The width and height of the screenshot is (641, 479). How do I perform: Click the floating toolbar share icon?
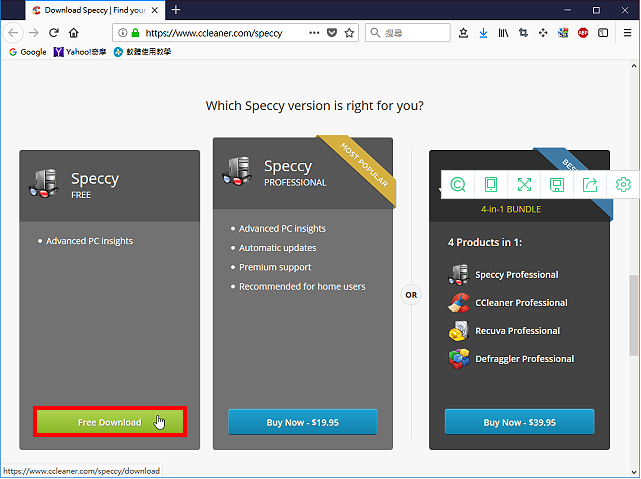590,185
